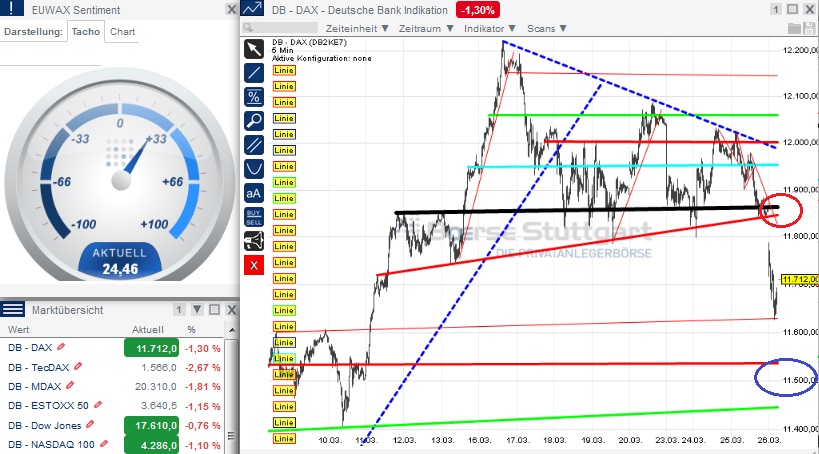Switch to the Tacho tab
The width and height of the screenshot is (819, 454).
[x=86, y=31]
